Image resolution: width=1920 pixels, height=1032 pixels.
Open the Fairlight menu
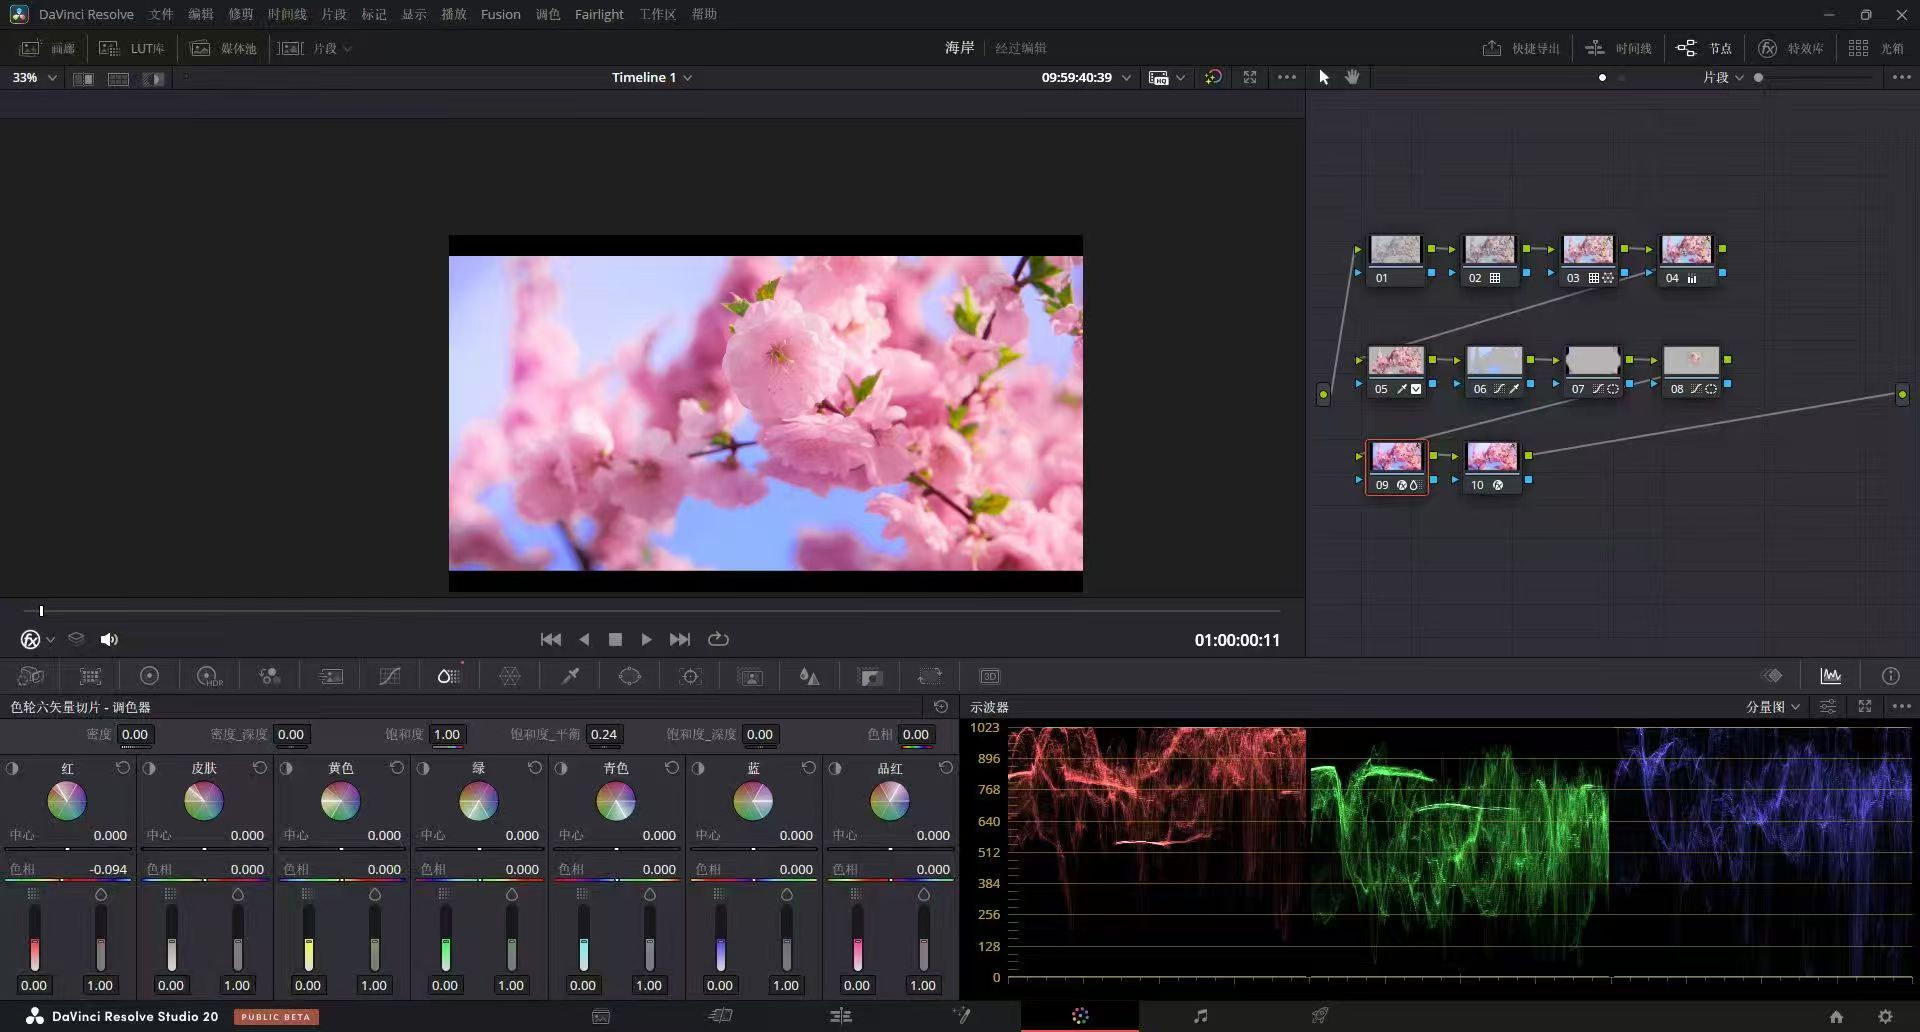pyautogui.click(x=599, y=14)
